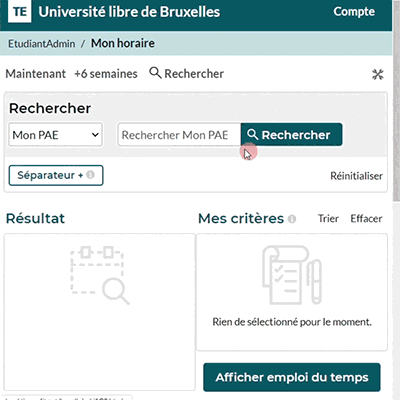The image size is (400, 400).
Task: Click the Effacer link
Action: [366, 219]
